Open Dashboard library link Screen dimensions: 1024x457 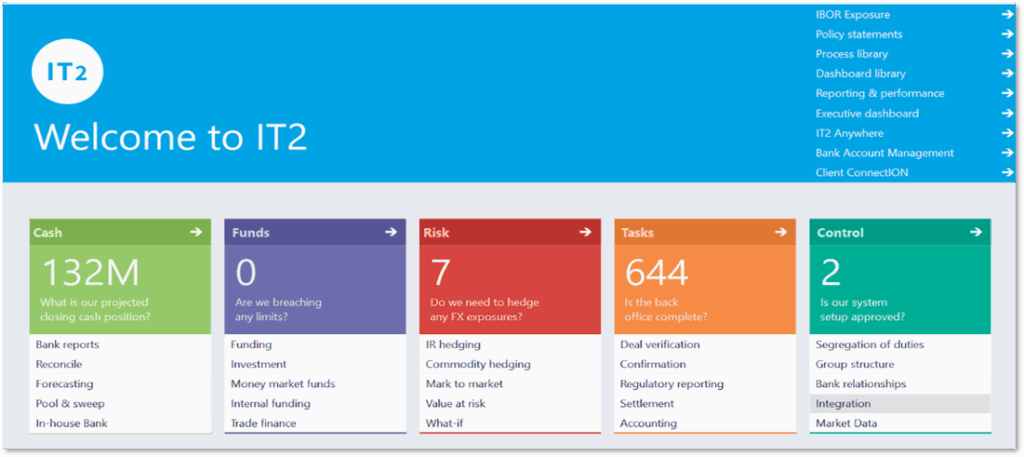(x=861, y=74)
